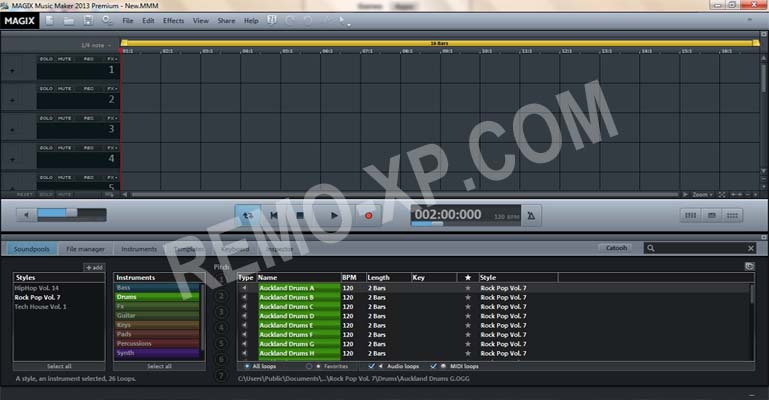
Task: Switch to the Instruments tab
Action: 139,249
